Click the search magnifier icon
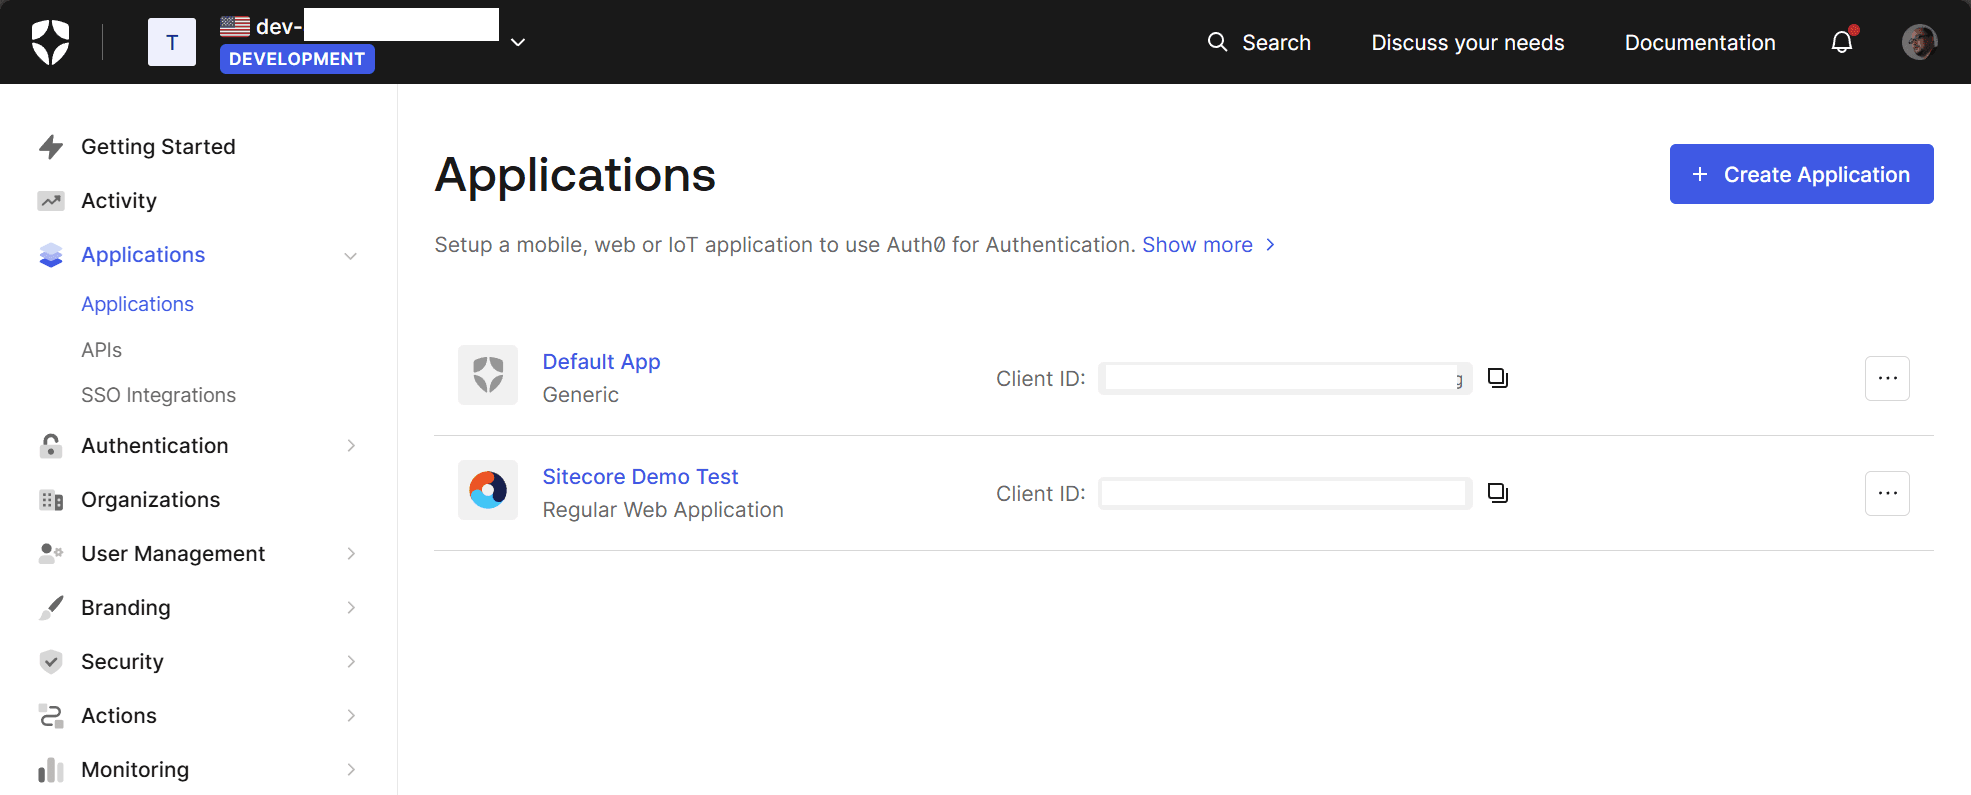This screenshot has height=795, width=1971. pyautogui.click(x=1217, y=42)
